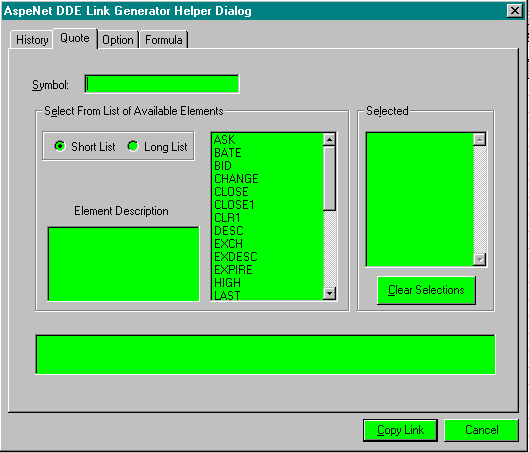Click the generated link output box
529x453 pixels.
pyautogui.click(x=266, y=355)
